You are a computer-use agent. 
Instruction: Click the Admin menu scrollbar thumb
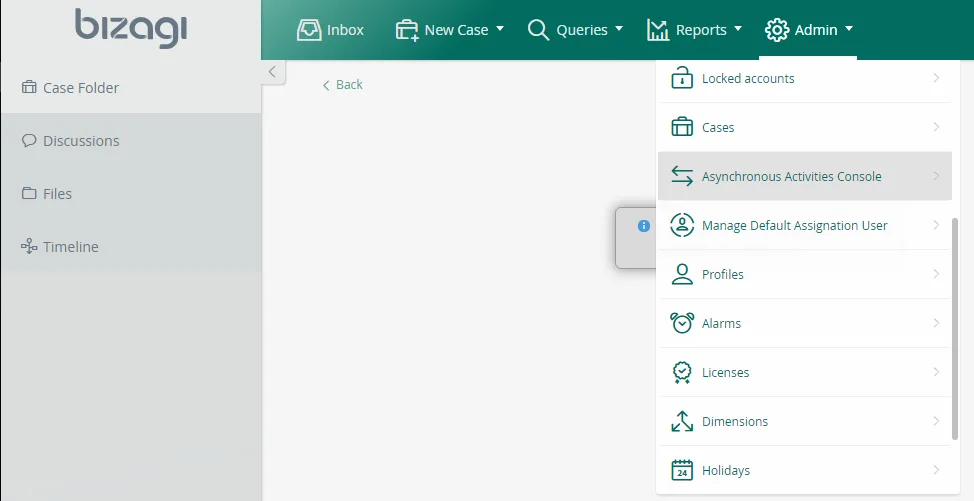pos(955,329)
